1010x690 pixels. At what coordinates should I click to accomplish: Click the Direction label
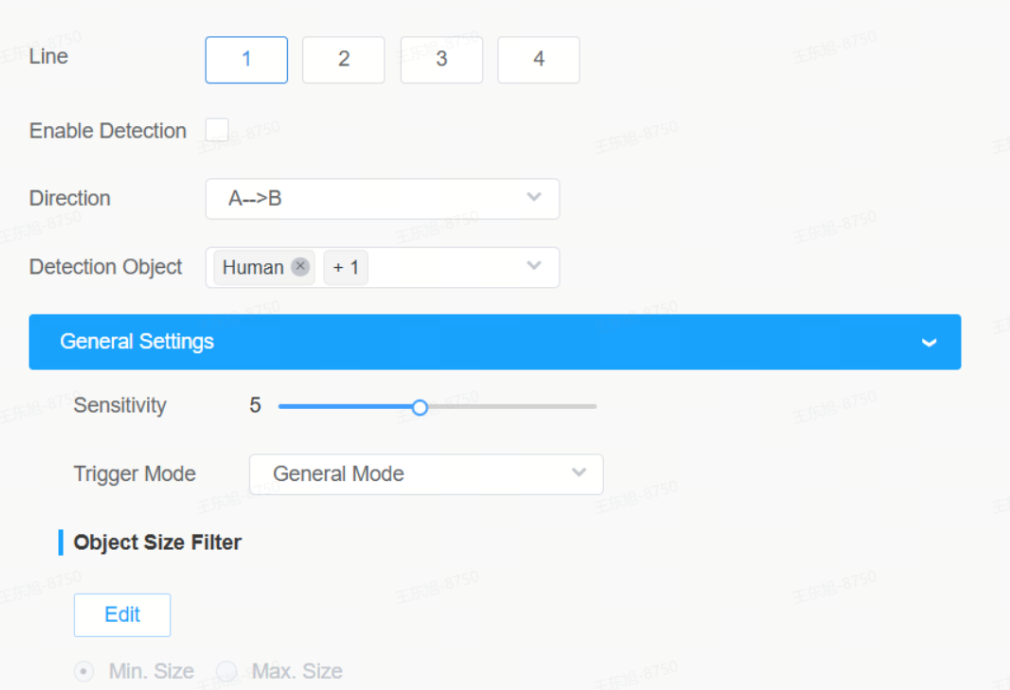pos(70,198)
